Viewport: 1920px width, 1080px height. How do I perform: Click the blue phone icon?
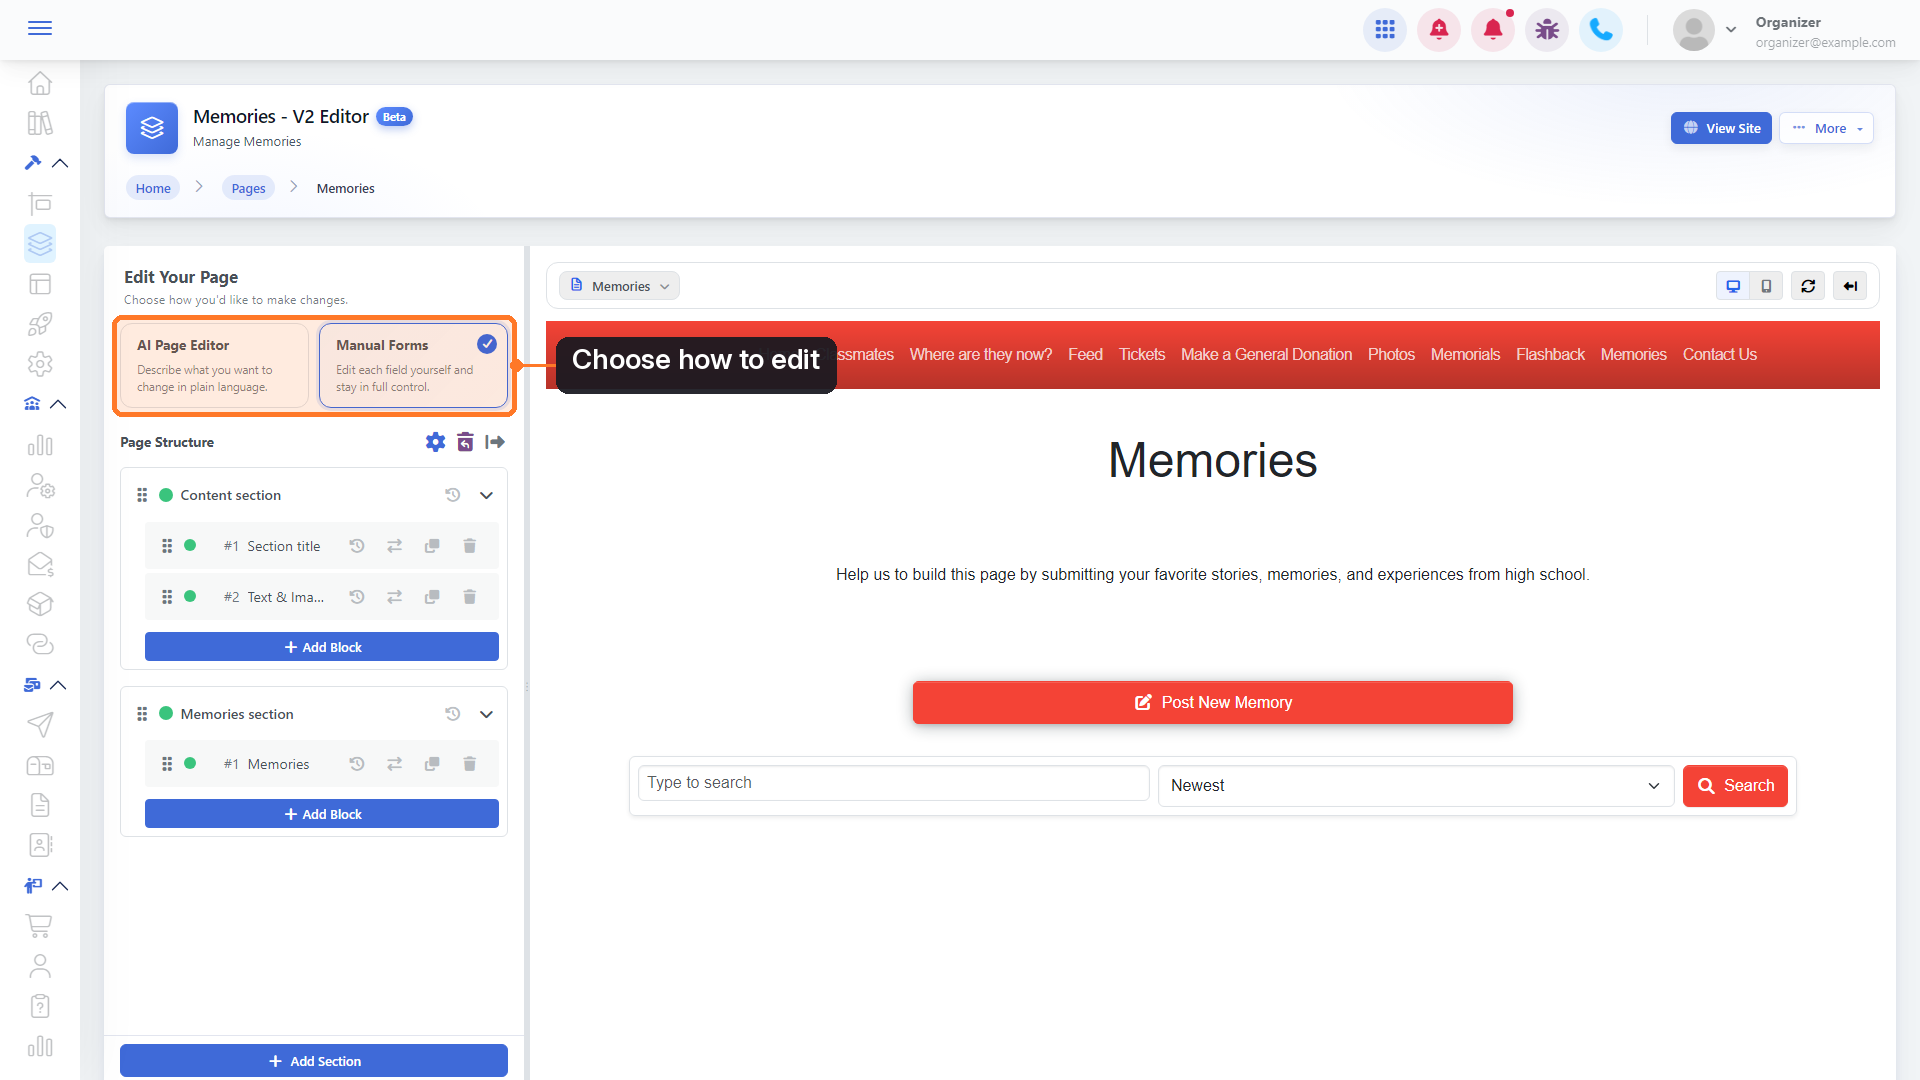pos(1601,30)
